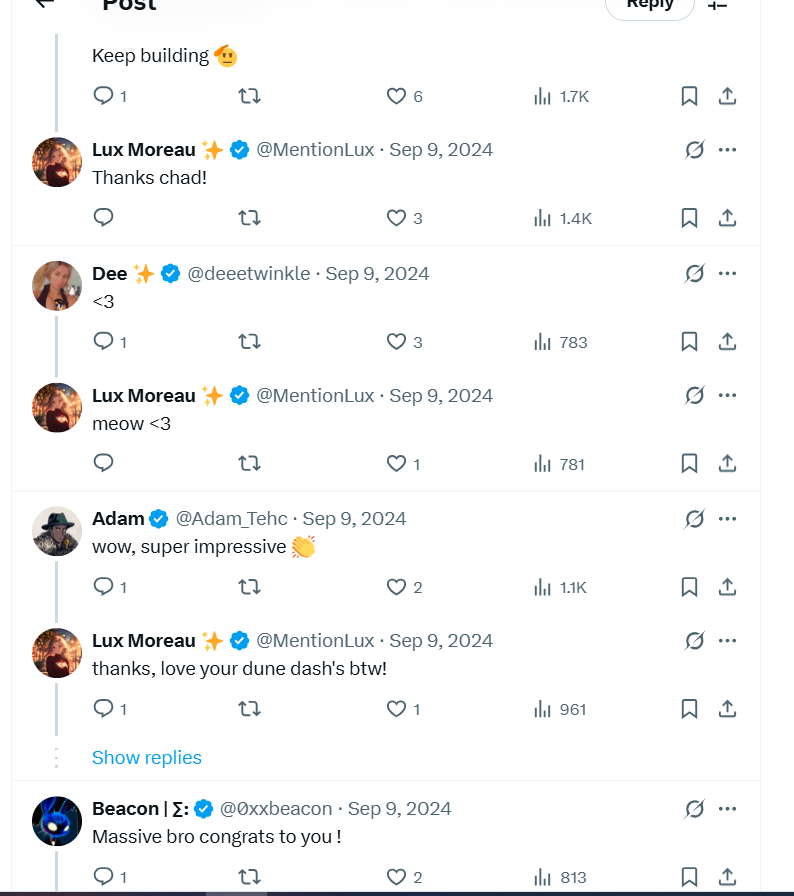Bookmark the "thanks, love your dune dash's" reply

689,709
